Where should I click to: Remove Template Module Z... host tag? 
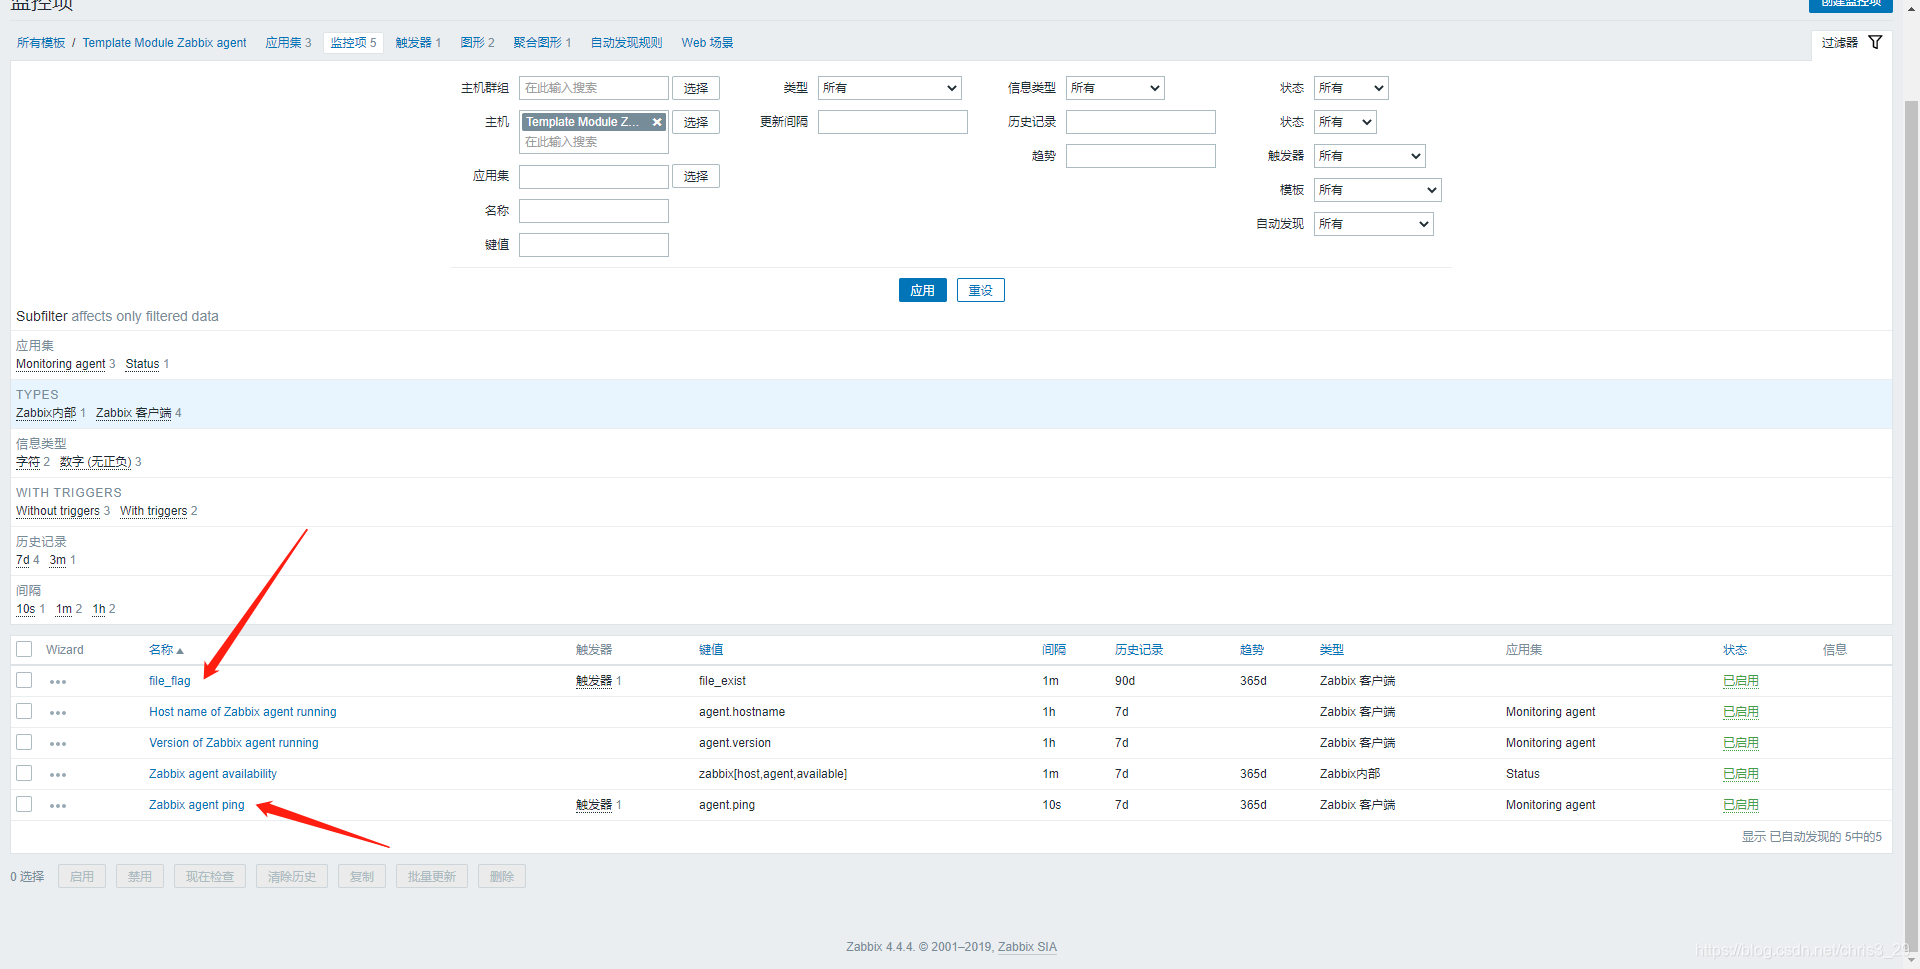click(657, 122)
